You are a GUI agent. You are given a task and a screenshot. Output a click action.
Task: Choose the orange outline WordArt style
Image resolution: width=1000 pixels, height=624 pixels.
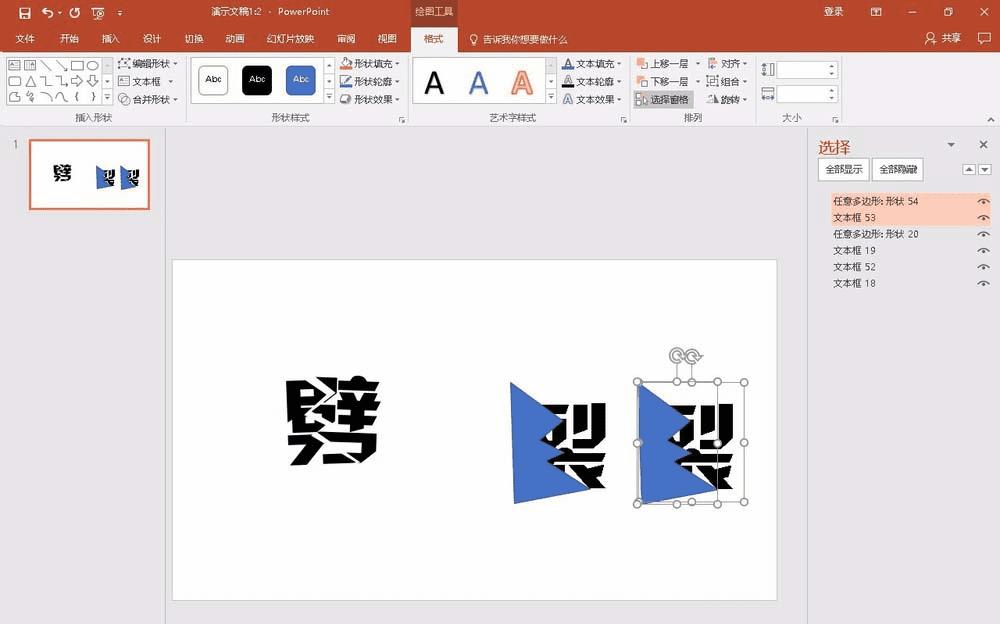522,82
